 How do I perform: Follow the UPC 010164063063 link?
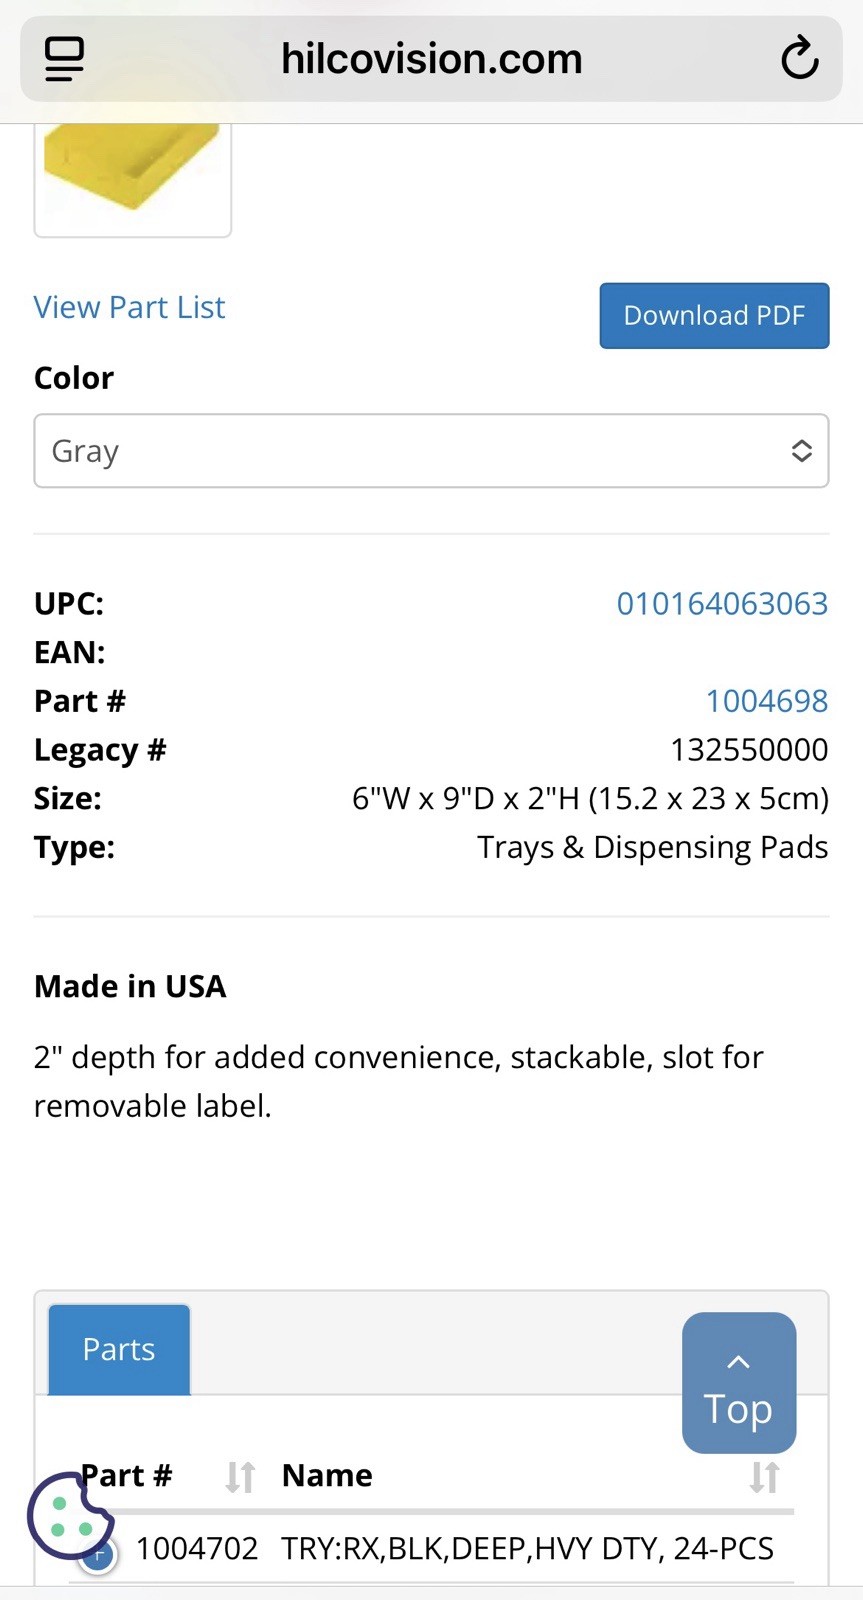click(722, 604)
